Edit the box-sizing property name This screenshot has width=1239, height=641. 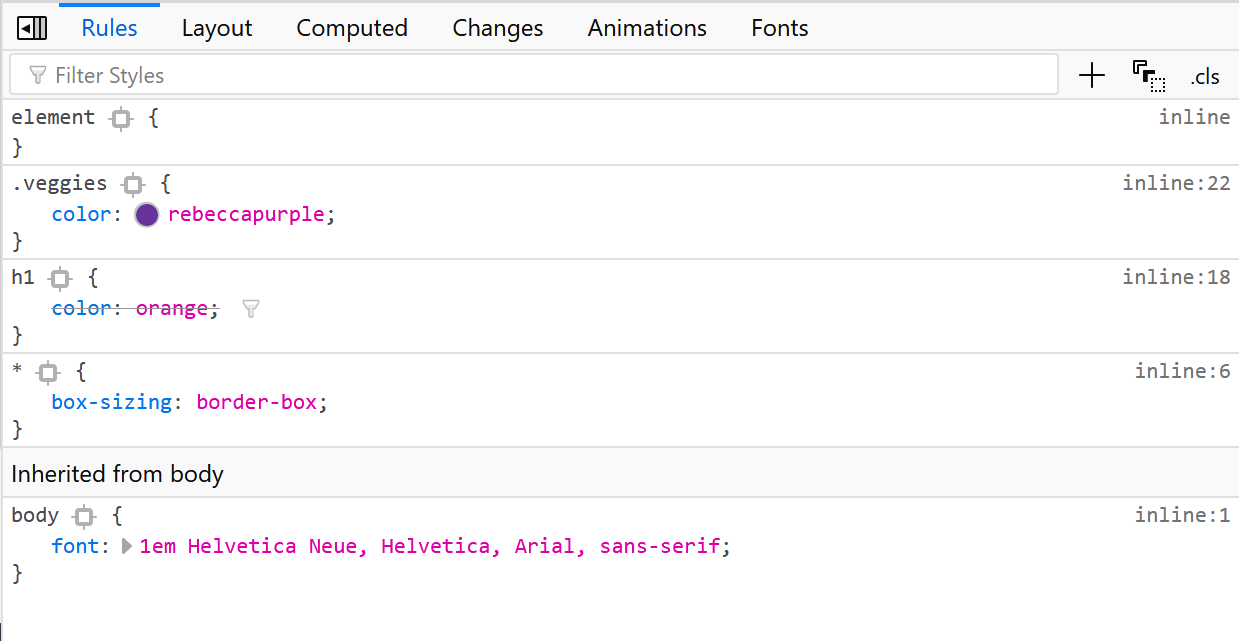(112, 402)
